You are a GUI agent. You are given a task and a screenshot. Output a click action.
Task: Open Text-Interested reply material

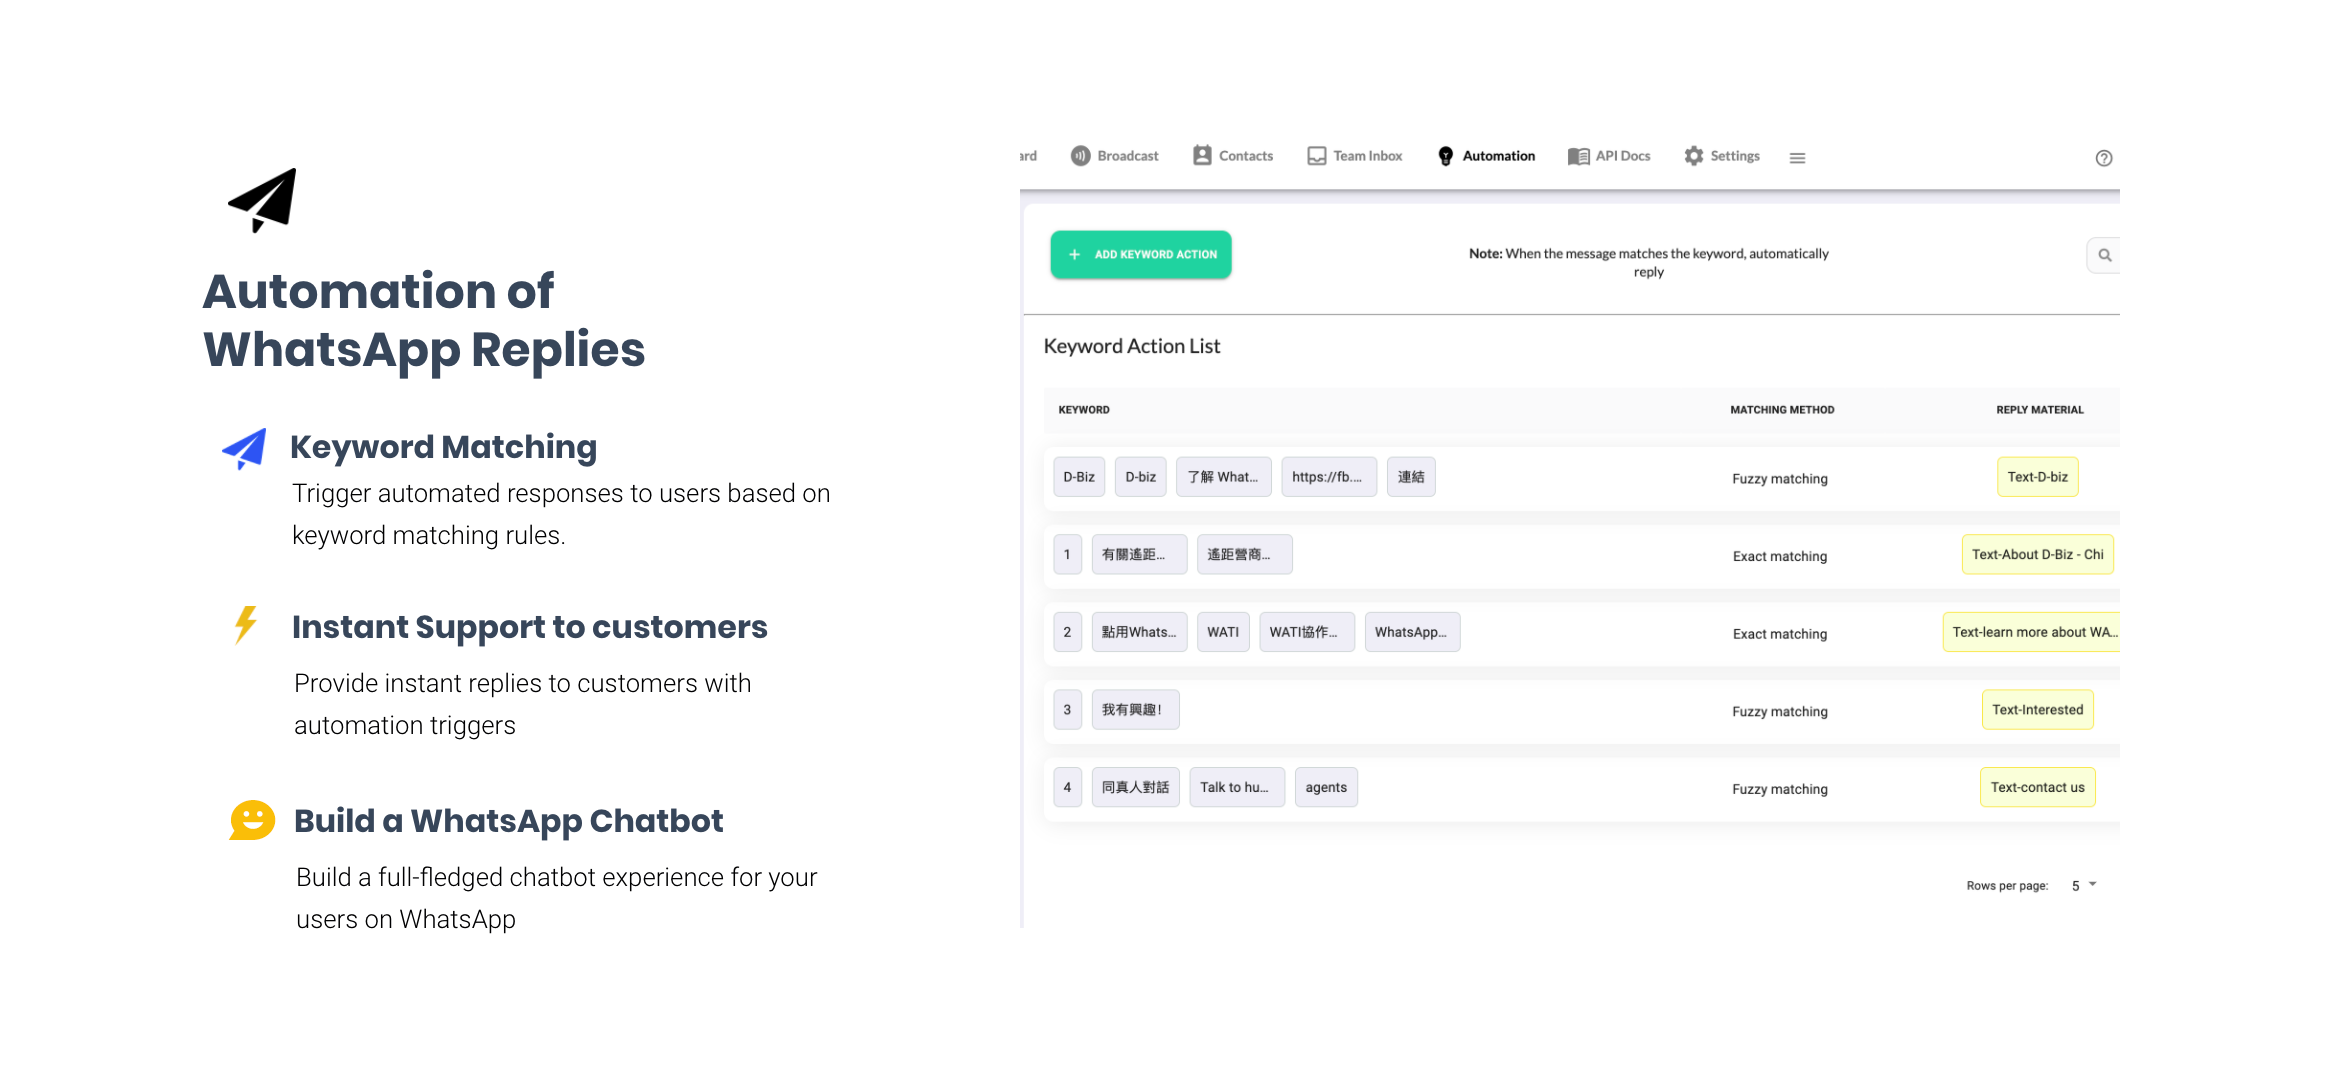click(x=2038, y=710)
